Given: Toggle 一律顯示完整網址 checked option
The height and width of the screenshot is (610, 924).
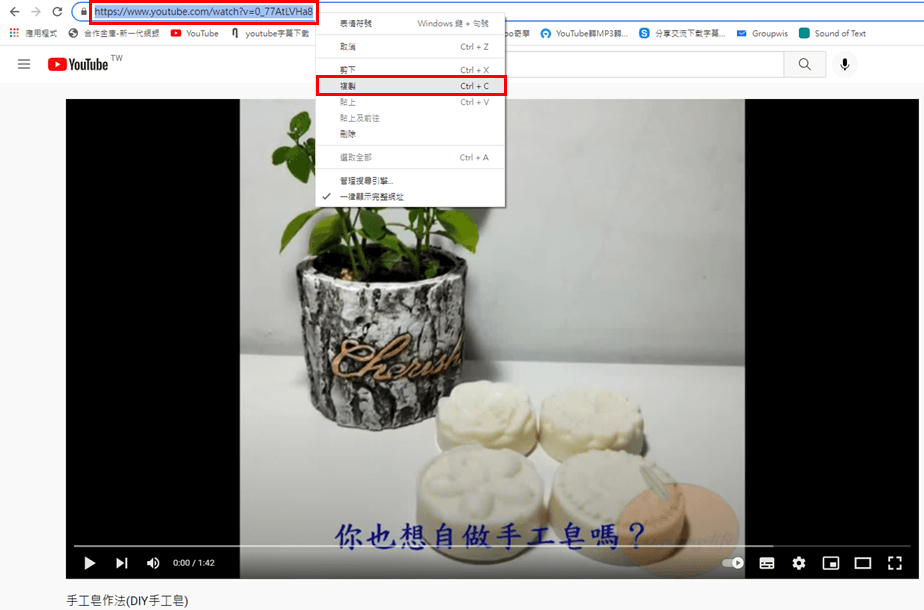Looking at the screenshot, I should [372, 197].
